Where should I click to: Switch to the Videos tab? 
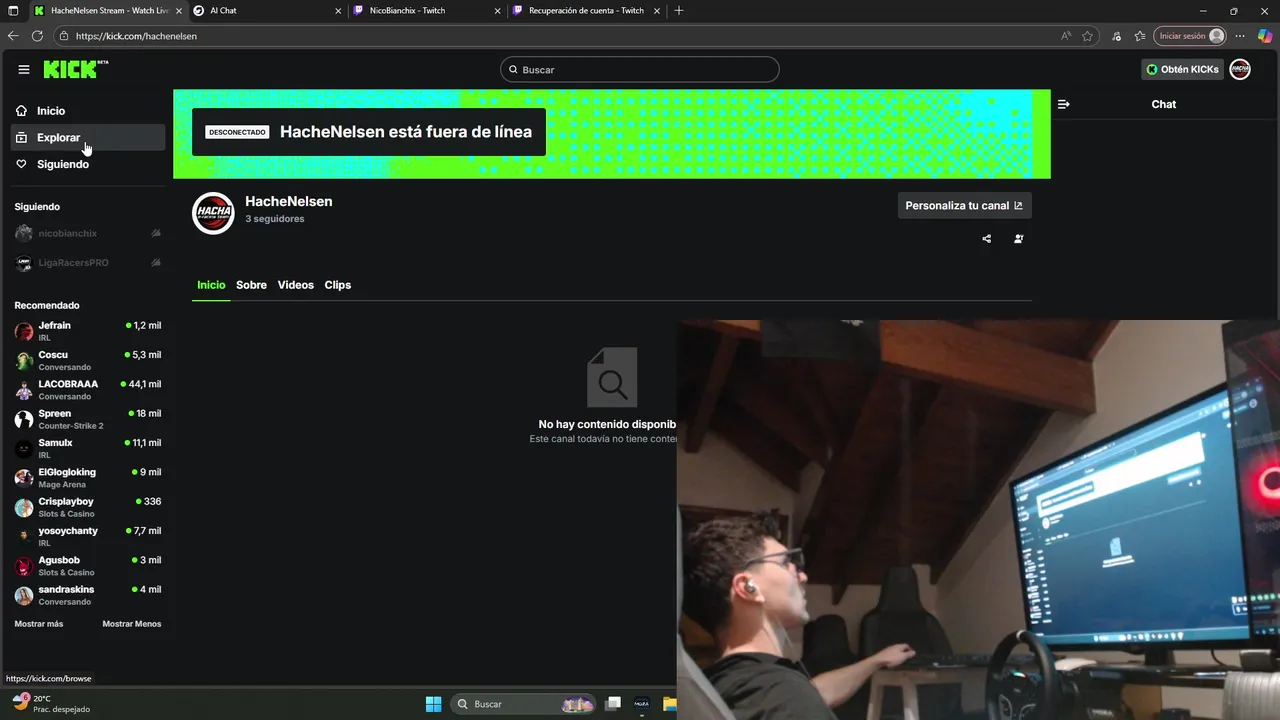295,285
